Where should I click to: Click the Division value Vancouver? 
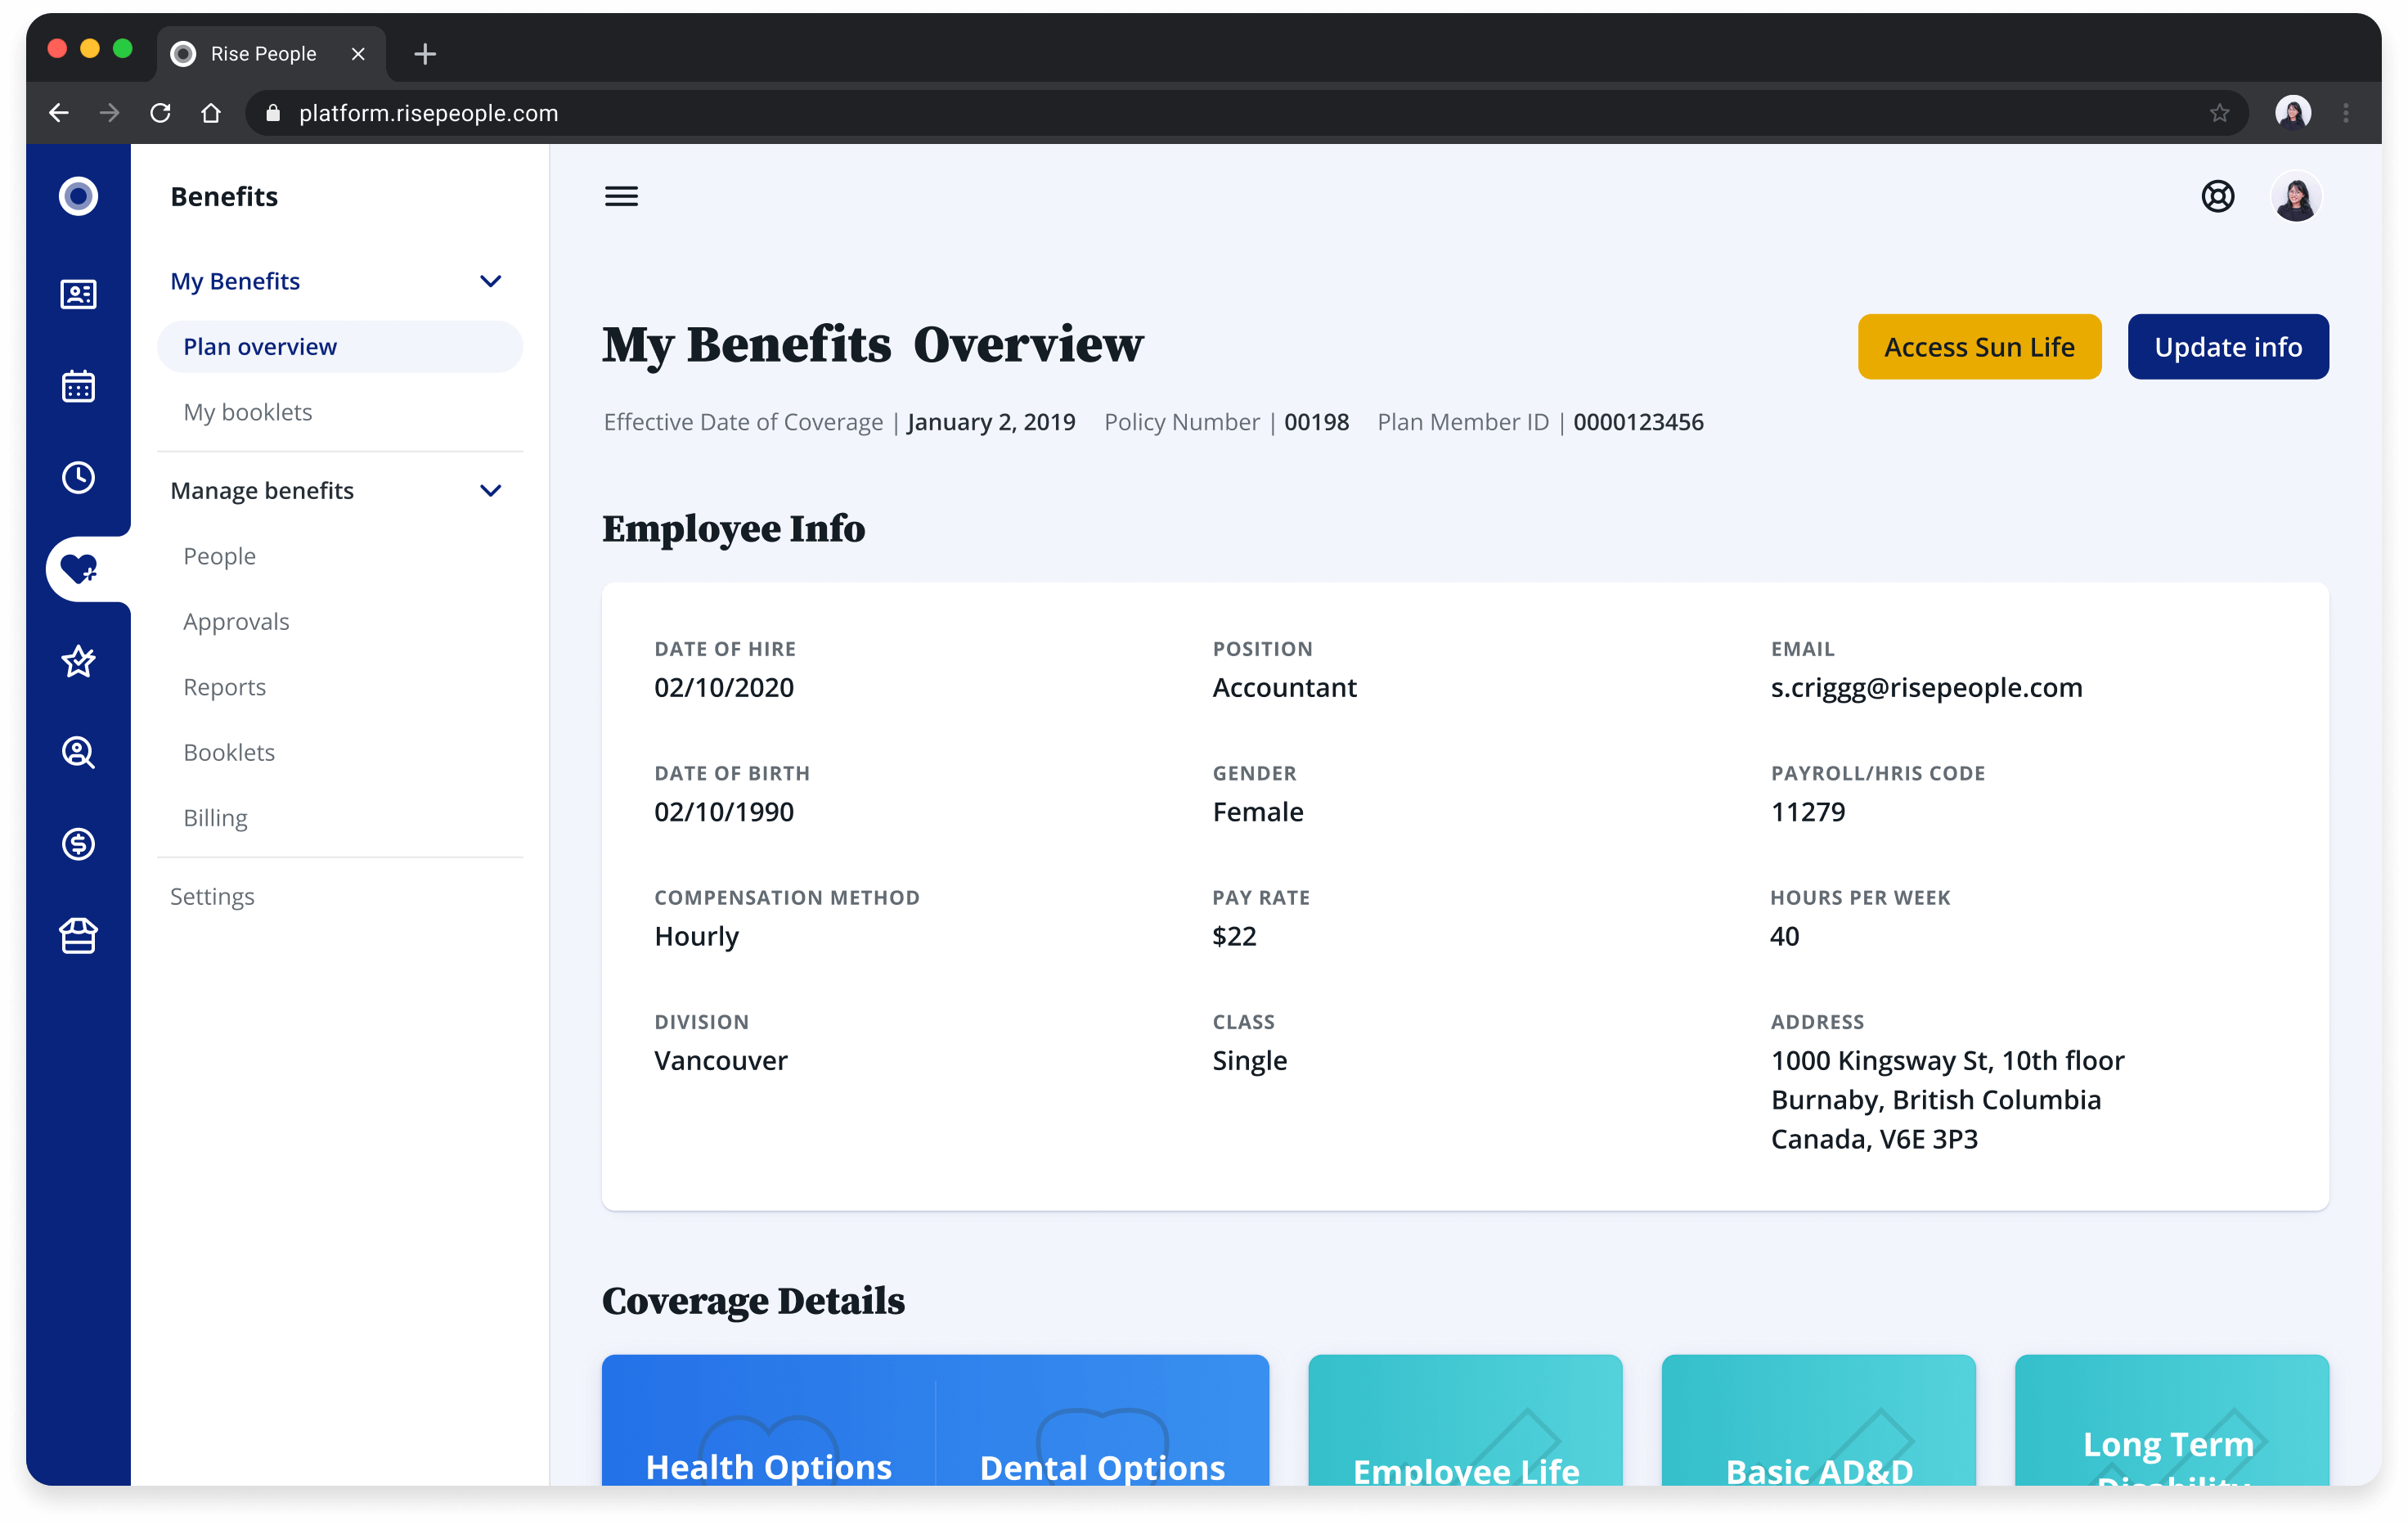point(721,1060)
